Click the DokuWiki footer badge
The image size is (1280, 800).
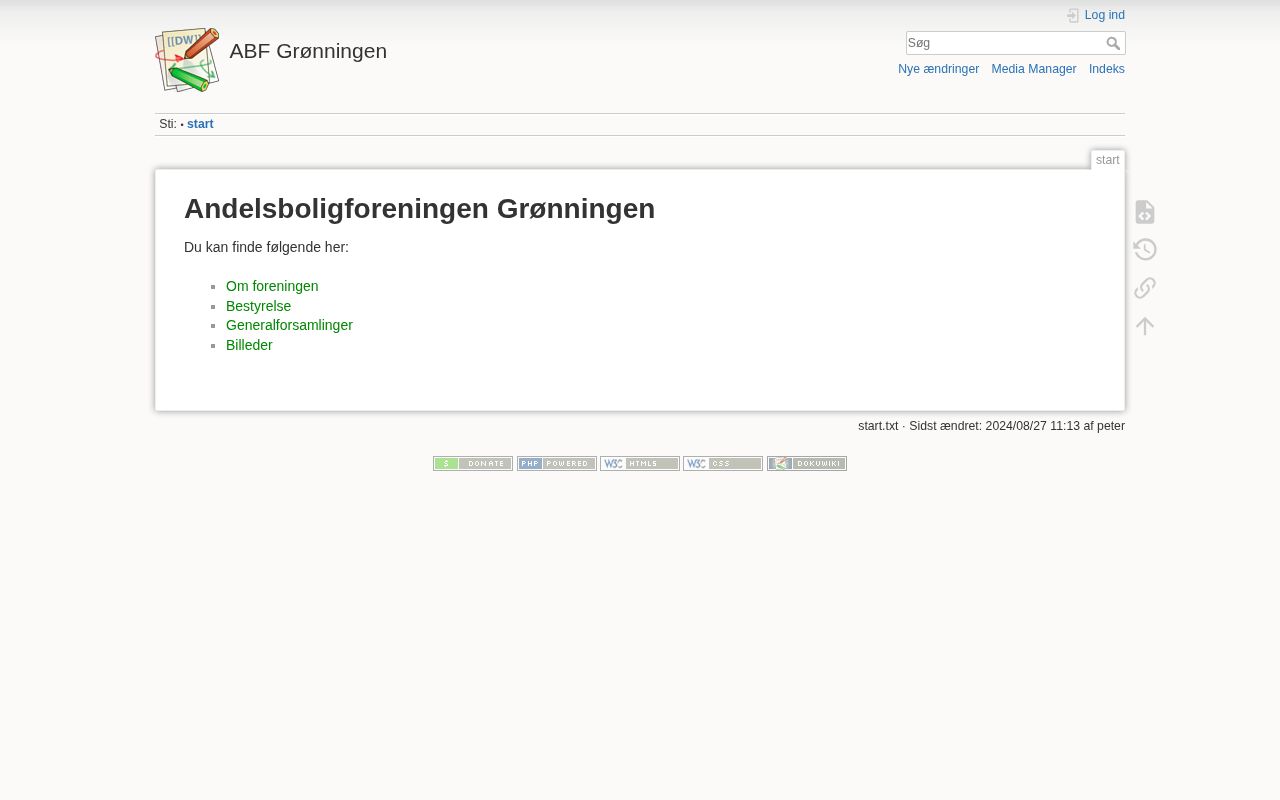tap(806, 464)
